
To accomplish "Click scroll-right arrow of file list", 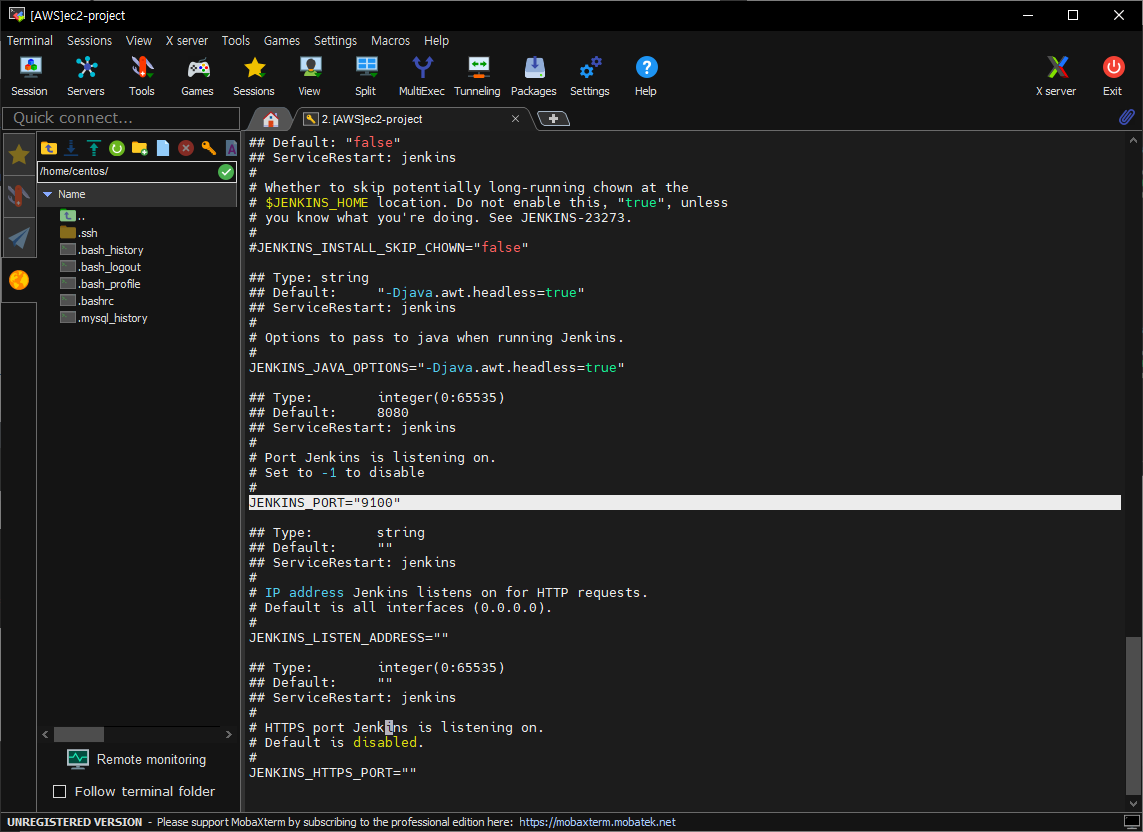I will coord(229,734).
